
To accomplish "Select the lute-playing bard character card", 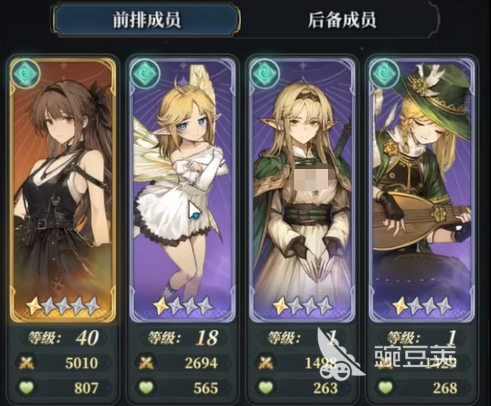I will point(422,189).
